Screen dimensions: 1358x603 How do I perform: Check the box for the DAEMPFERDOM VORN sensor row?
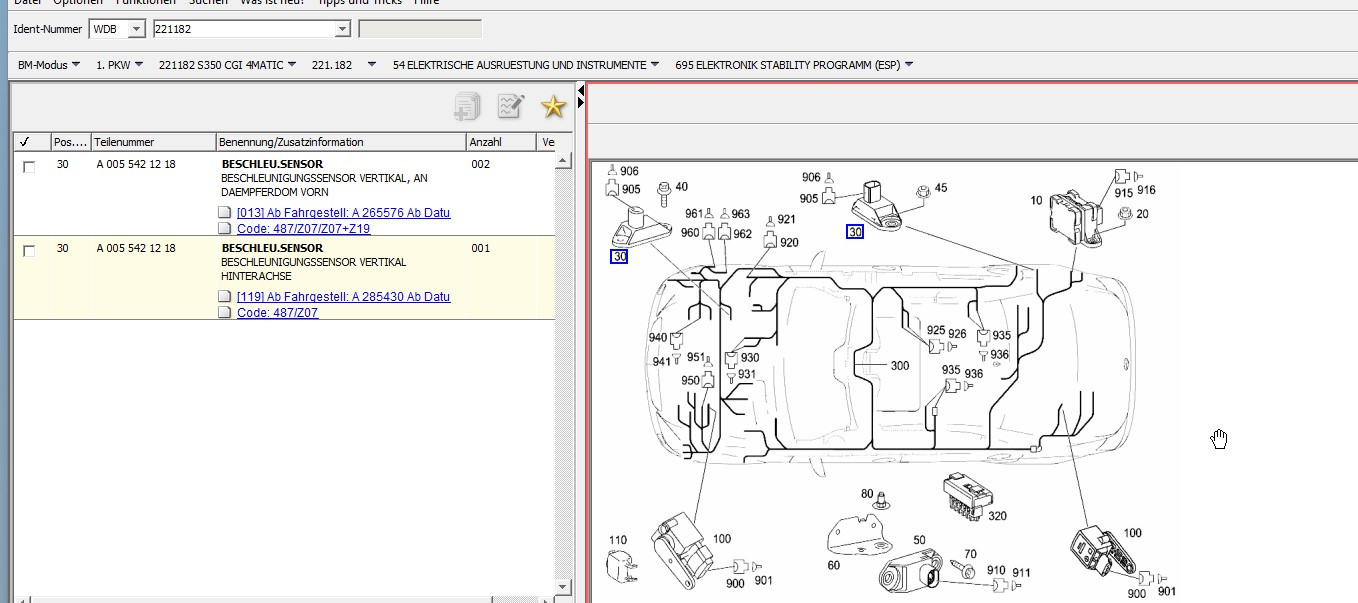pyautogui.click(x=29, y=167)
